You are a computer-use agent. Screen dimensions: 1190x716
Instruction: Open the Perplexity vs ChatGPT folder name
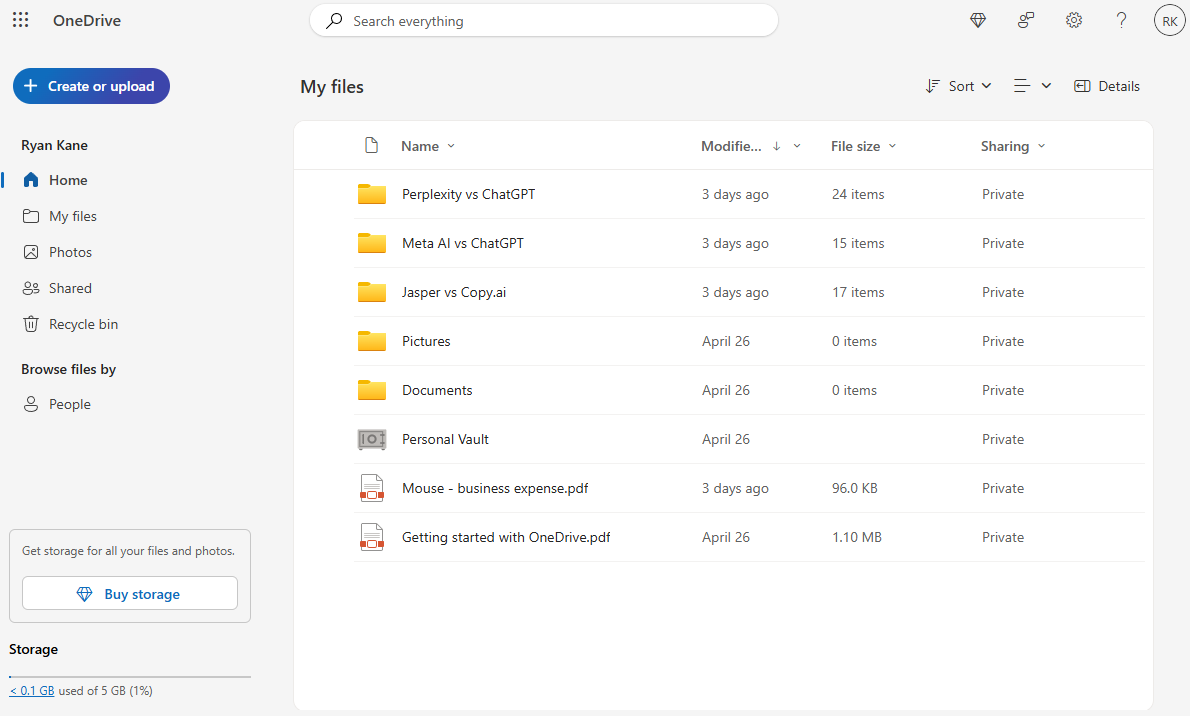point(468,194)
